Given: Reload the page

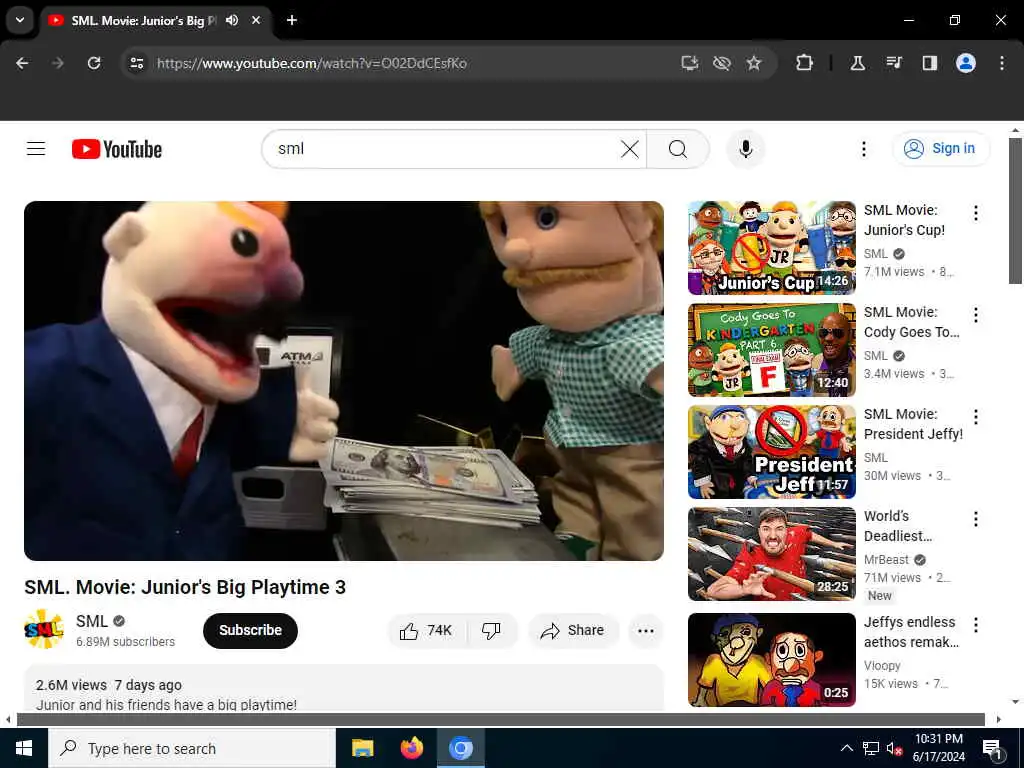Looking at the screenshot, I should [x=94, y=63].
